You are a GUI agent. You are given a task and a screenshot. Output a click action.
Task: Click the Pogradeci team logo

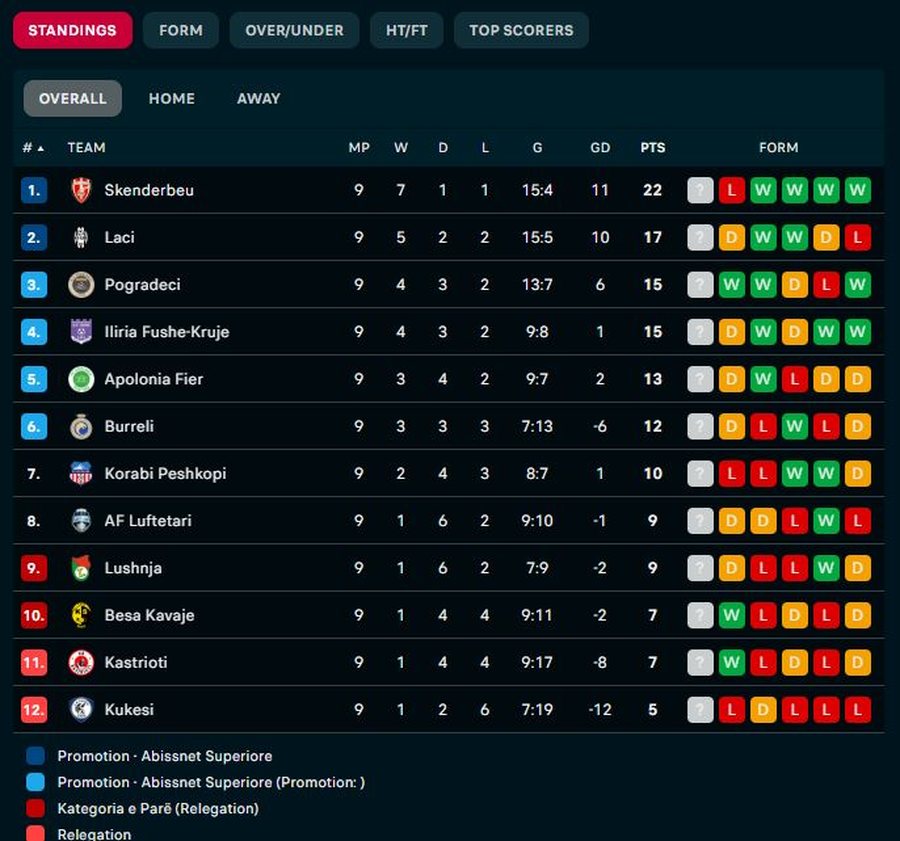coord(81,285)
